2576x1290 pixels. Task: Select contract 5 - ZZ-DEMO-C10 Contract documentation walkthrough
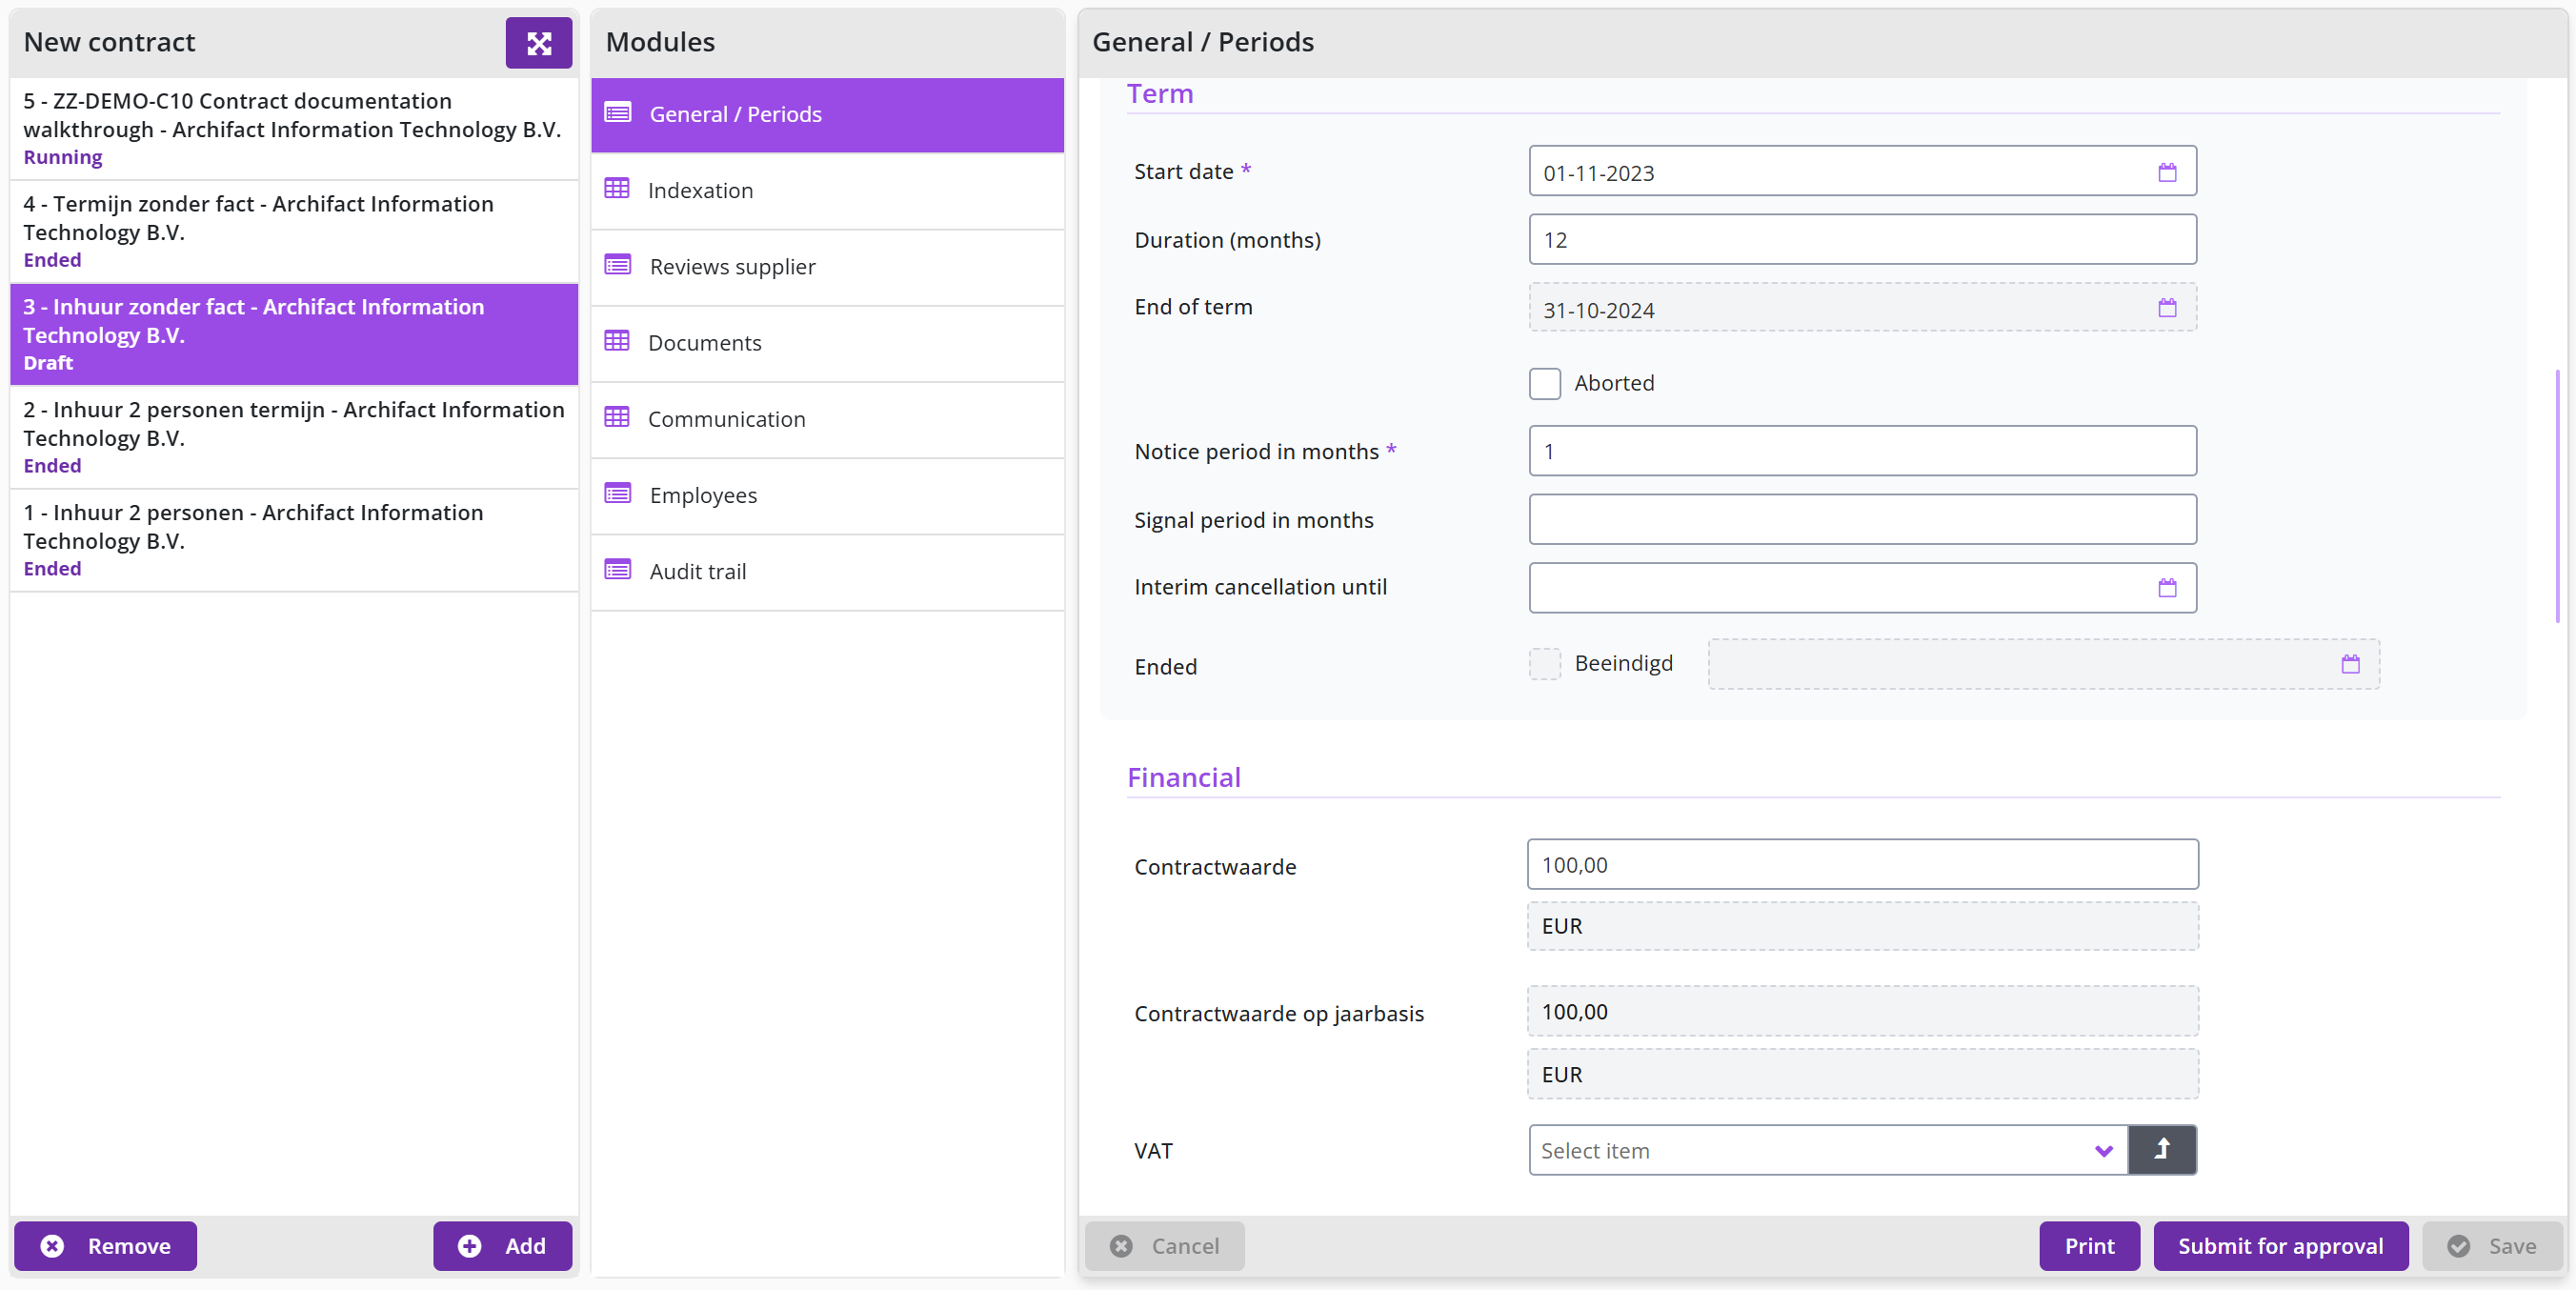(x=294, y=129)
